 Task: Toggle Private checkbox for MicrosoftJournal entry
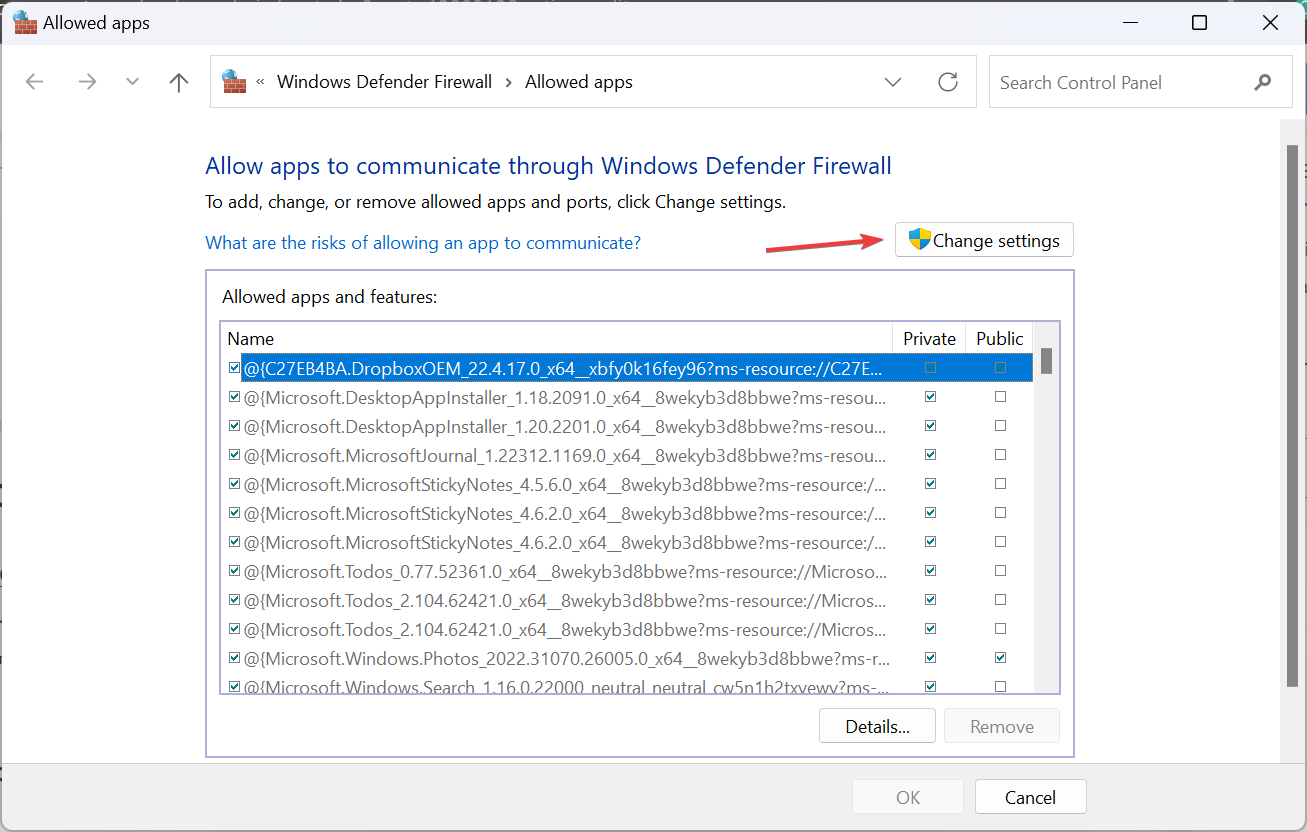tap(931, 455)
